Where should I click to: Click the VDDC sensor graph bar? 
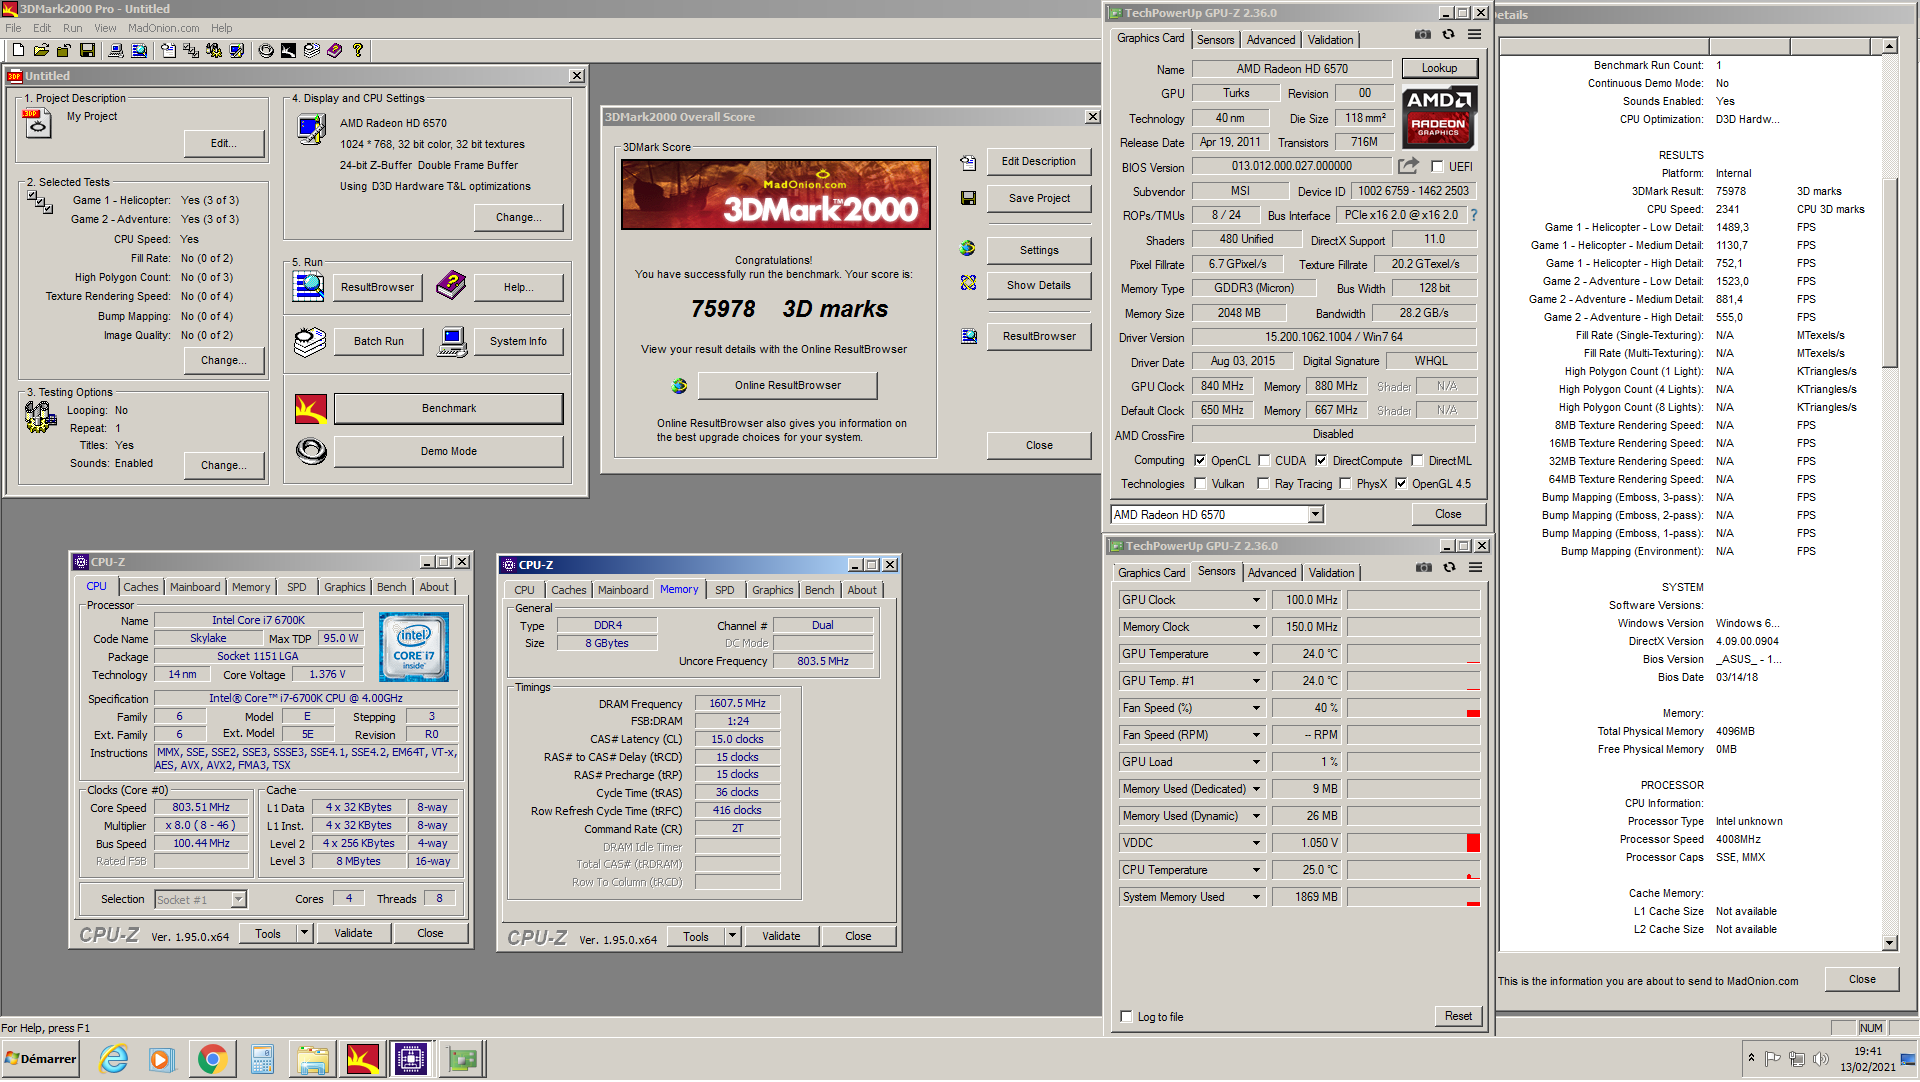1413,844
